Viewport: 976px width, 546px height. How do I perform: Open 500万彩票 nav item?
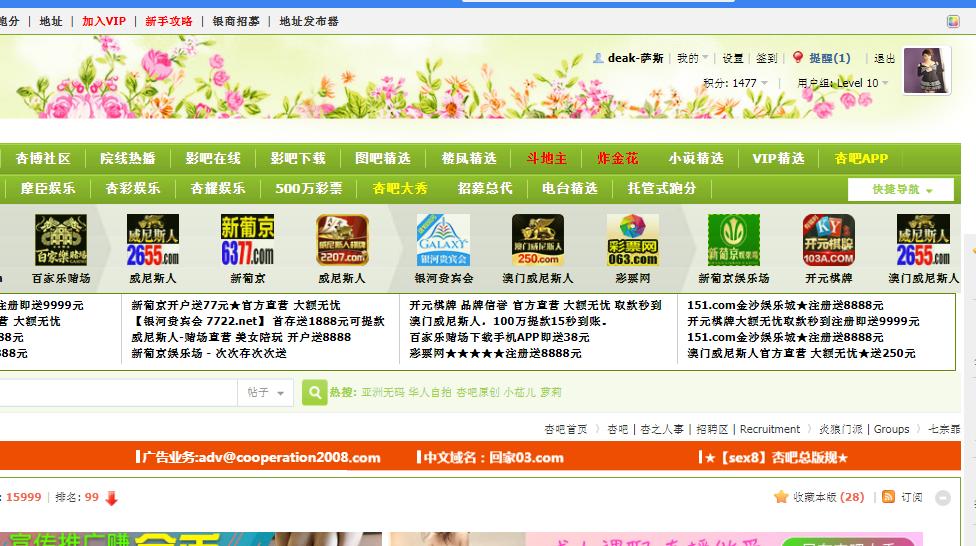tap(309, 188)
